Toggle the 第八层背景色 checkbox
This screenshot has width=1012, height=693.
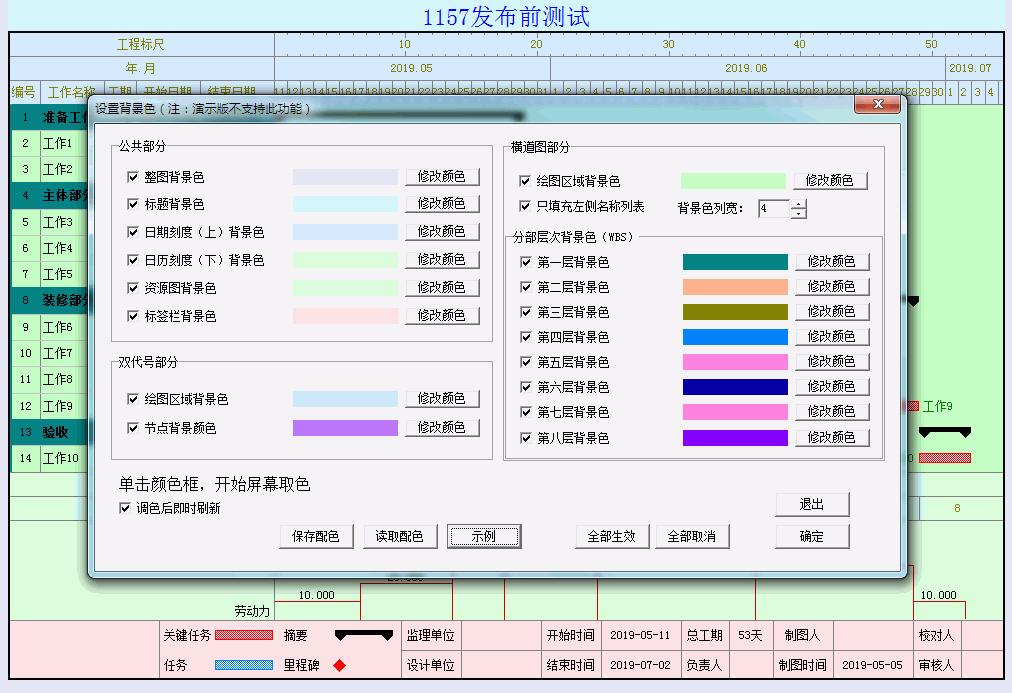[525, 438]
